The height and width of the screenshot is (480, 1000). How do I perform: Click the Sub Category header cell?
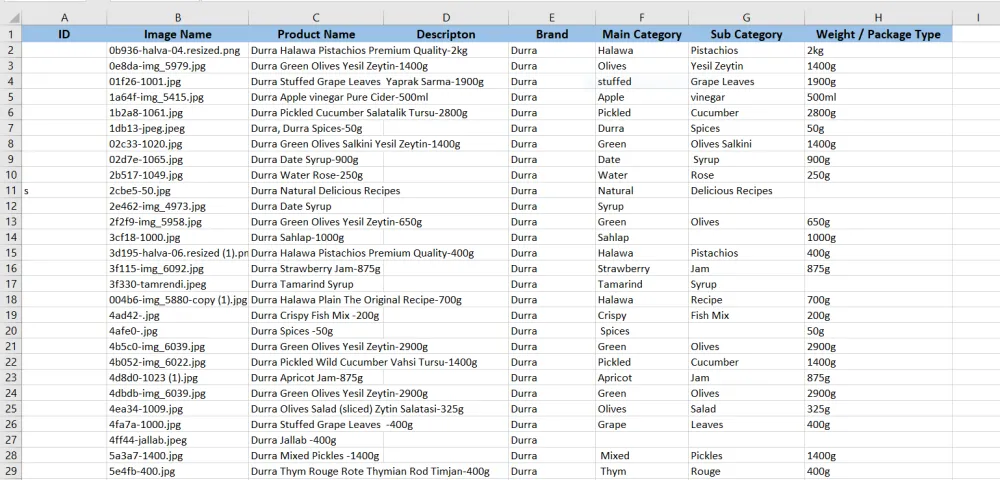click(746, 34)
